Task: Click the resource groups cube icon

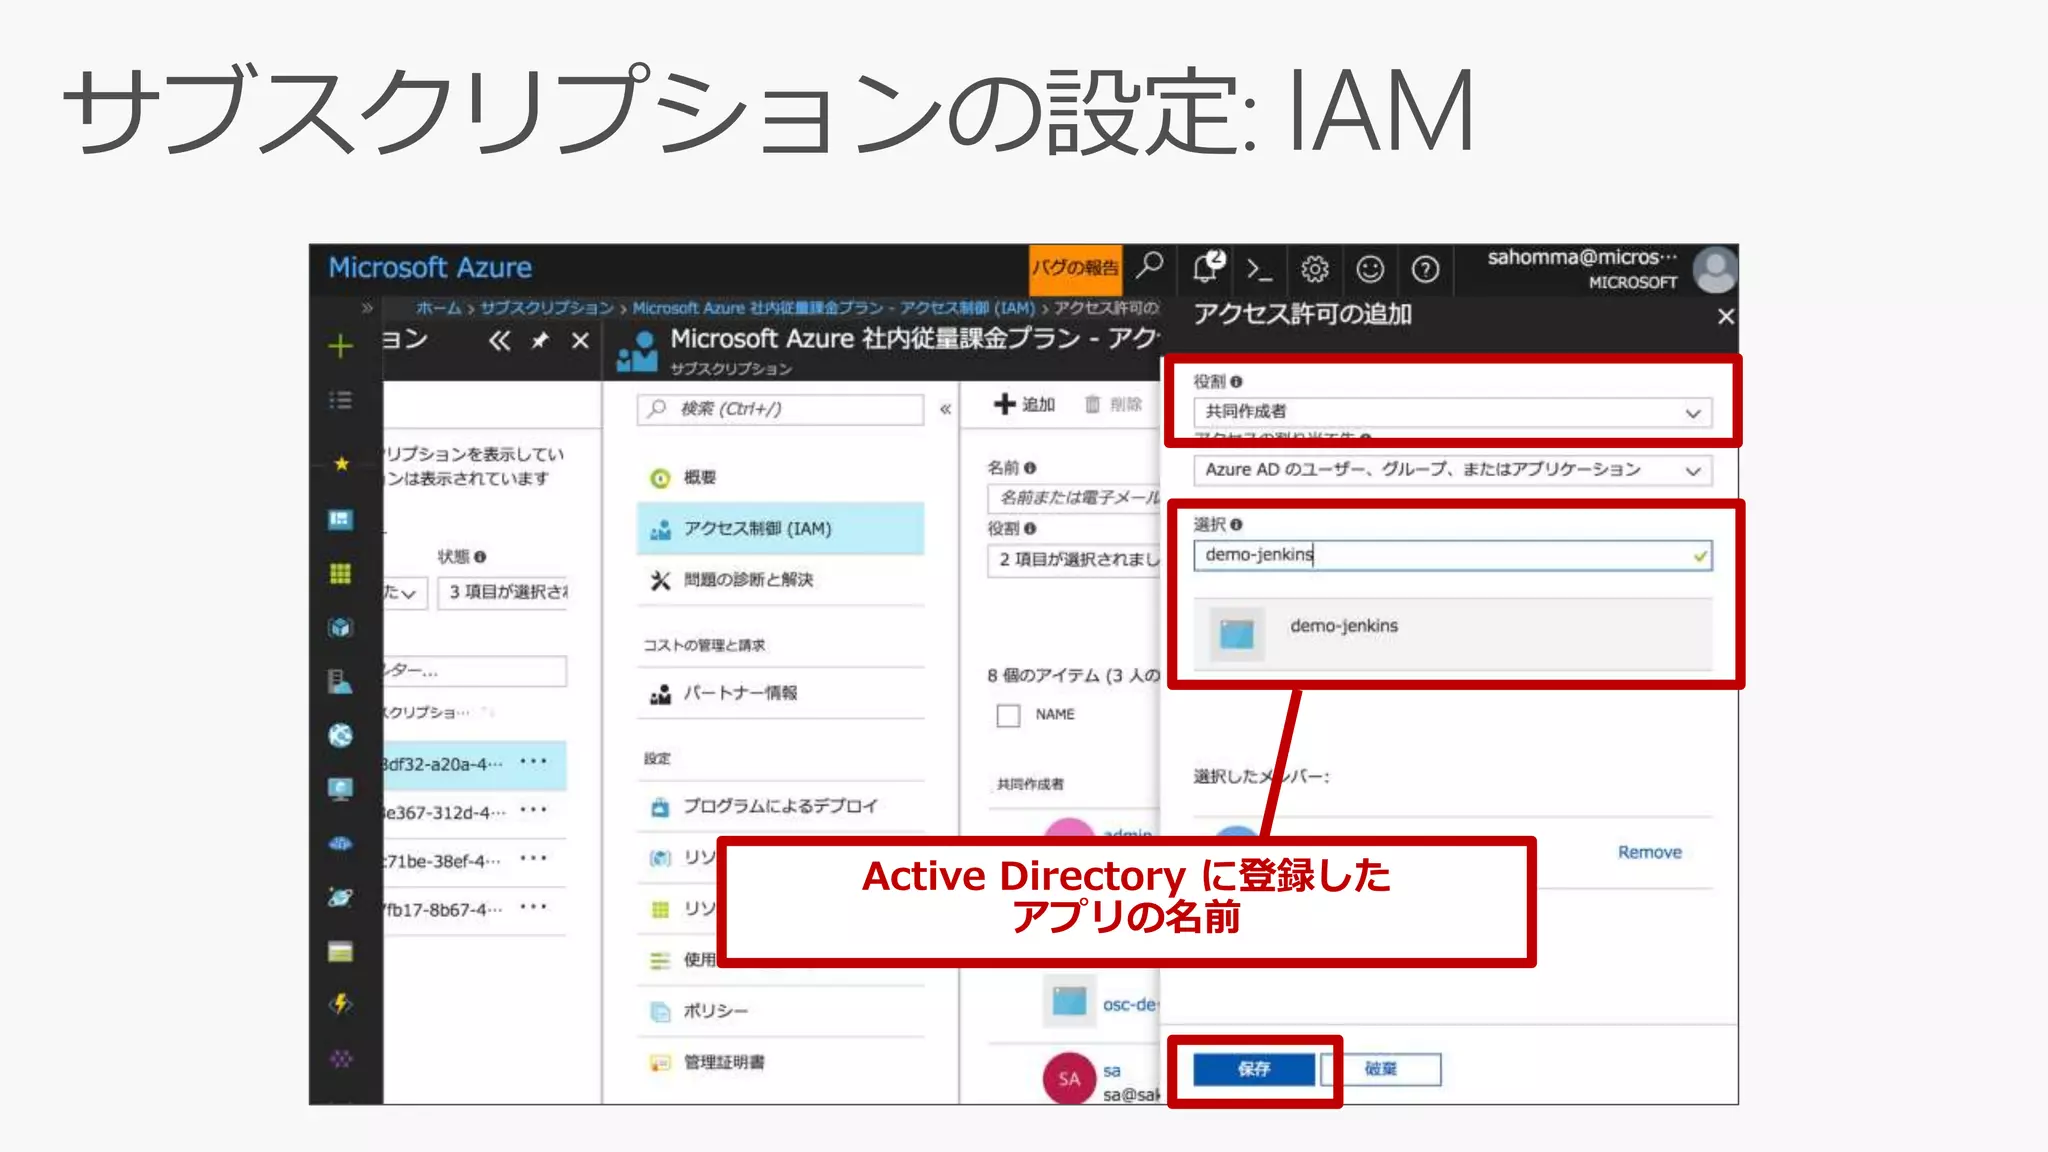Action: pos(341,627)
